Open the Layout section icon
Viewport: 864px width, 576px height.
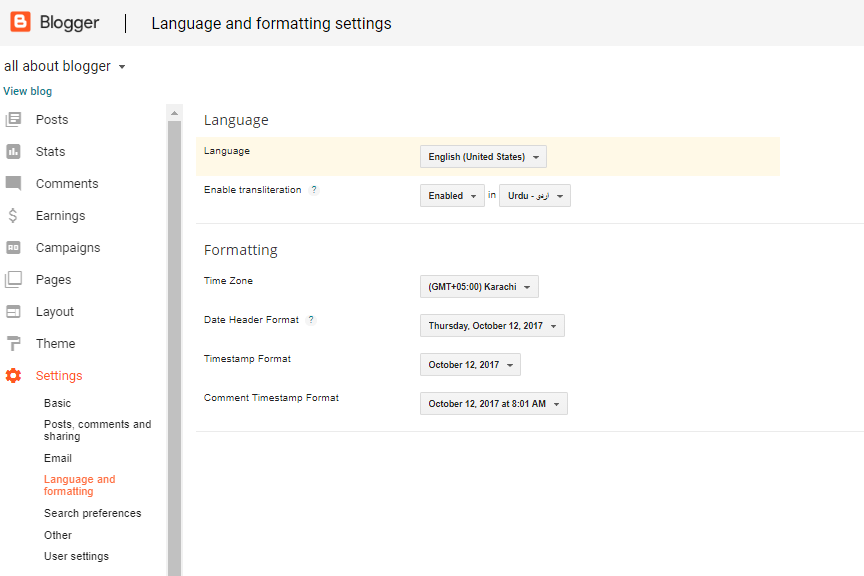pyautogui.click(x=14, y=311)
